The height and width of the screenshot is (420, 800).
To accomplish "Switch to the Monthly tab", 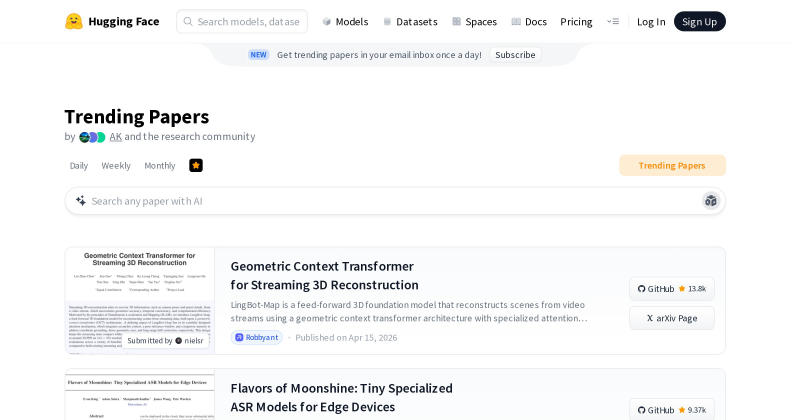I will coord(160,165).
